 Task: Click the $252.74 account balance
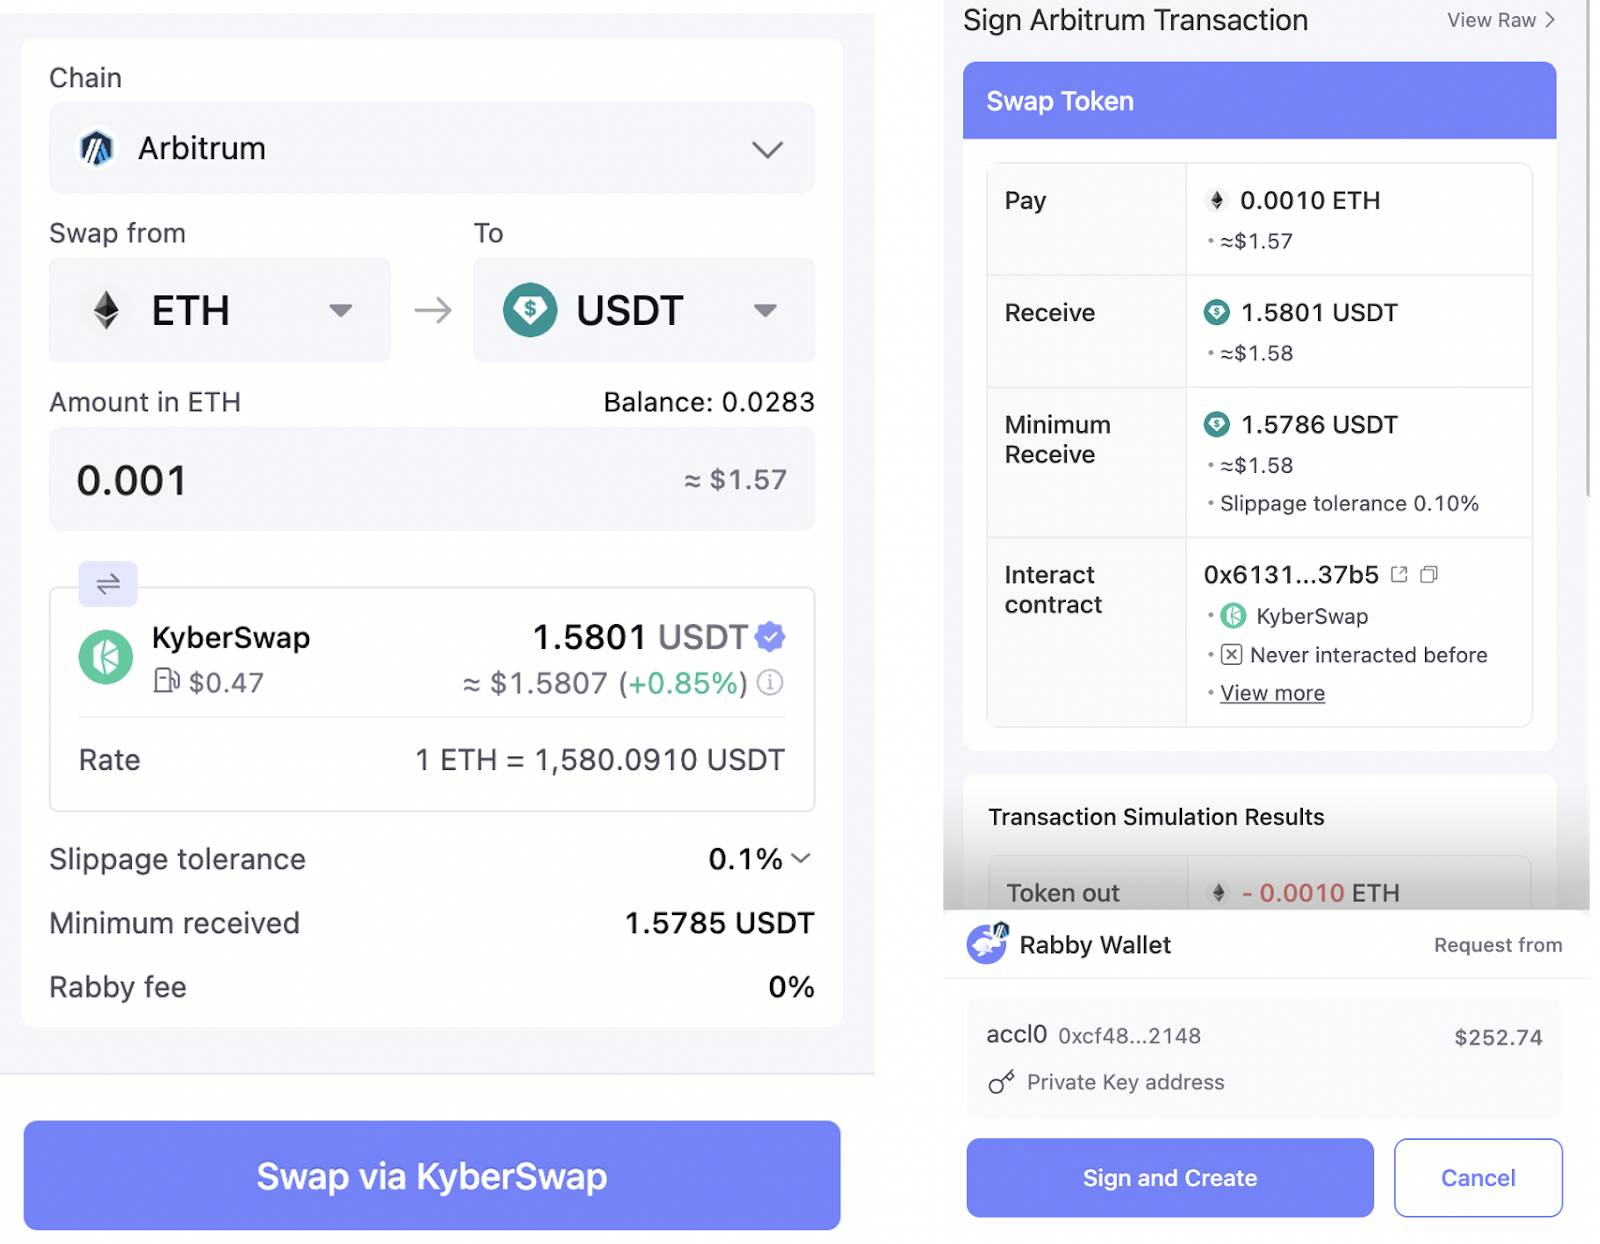pyautogui.click(x=1498, y=1037)
